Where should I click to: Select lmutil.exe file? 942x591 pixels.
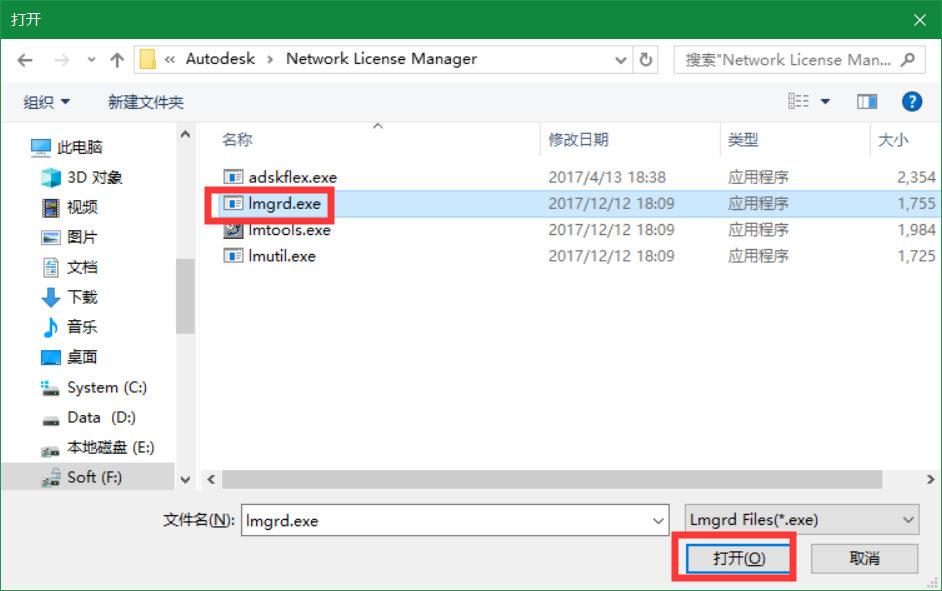(x=282, y=256)
